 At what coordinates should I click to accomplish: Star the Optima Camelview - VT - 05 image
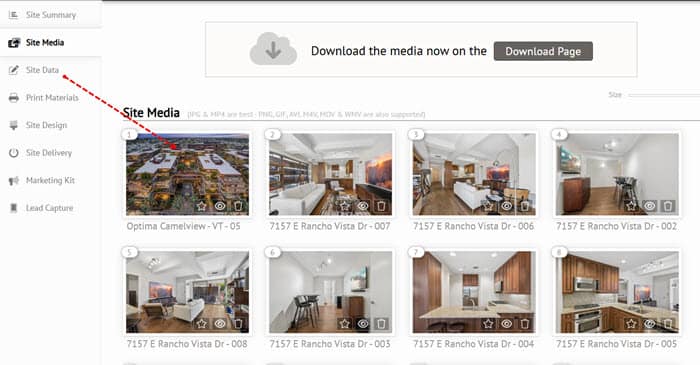[202, 206]
